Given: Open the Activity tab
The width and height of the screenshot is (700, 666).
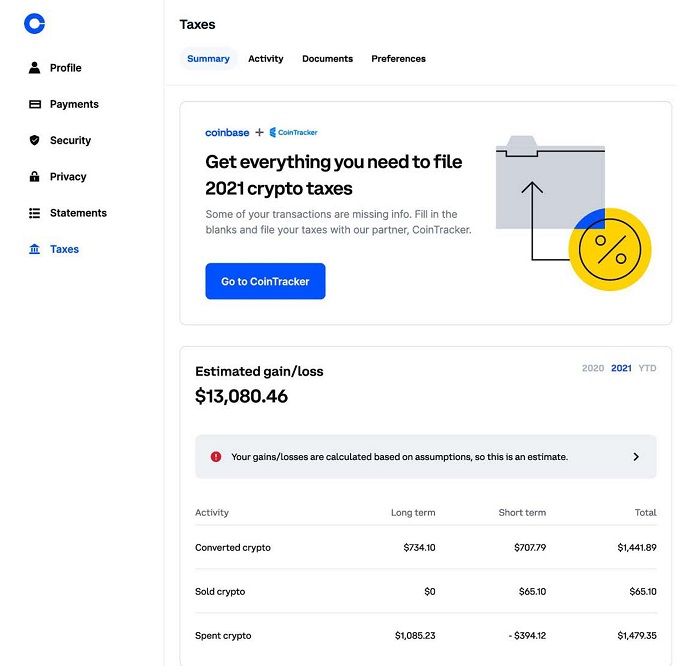Looking at the screenshot, I should pos(266,59).
